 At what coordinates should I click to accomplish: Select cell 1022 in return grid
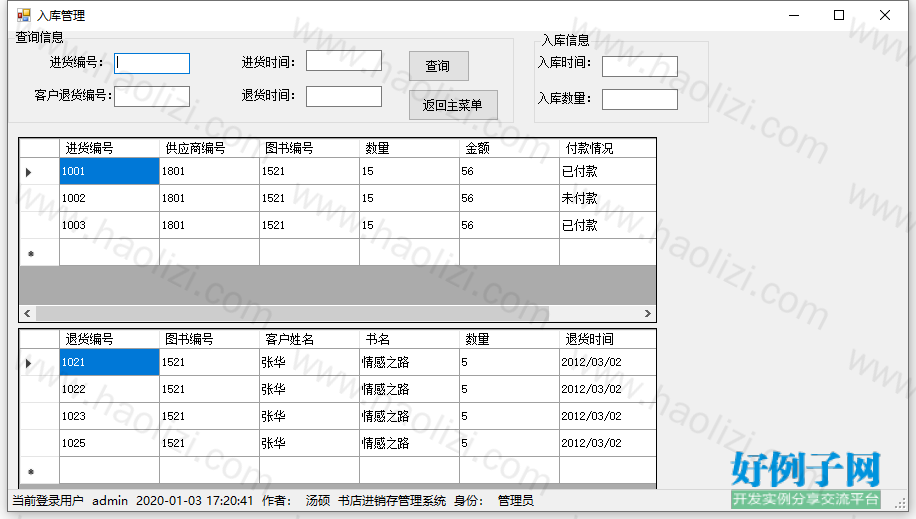pyautogui.click(x=109, y=389)
